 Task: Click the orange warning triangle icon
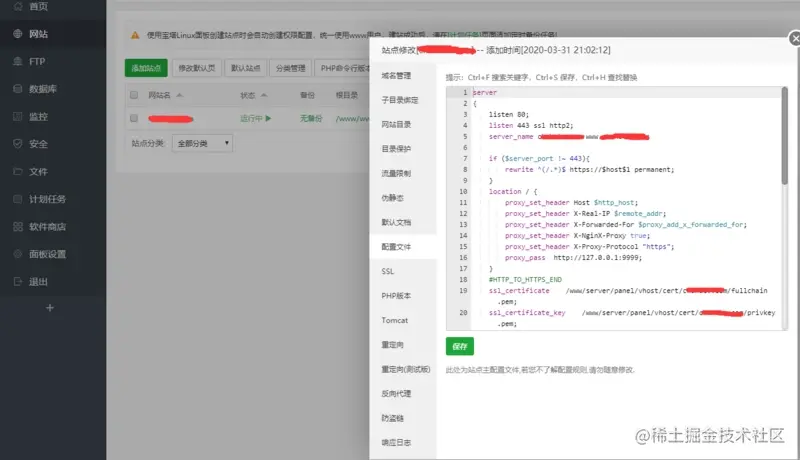(x=135, y=35)
